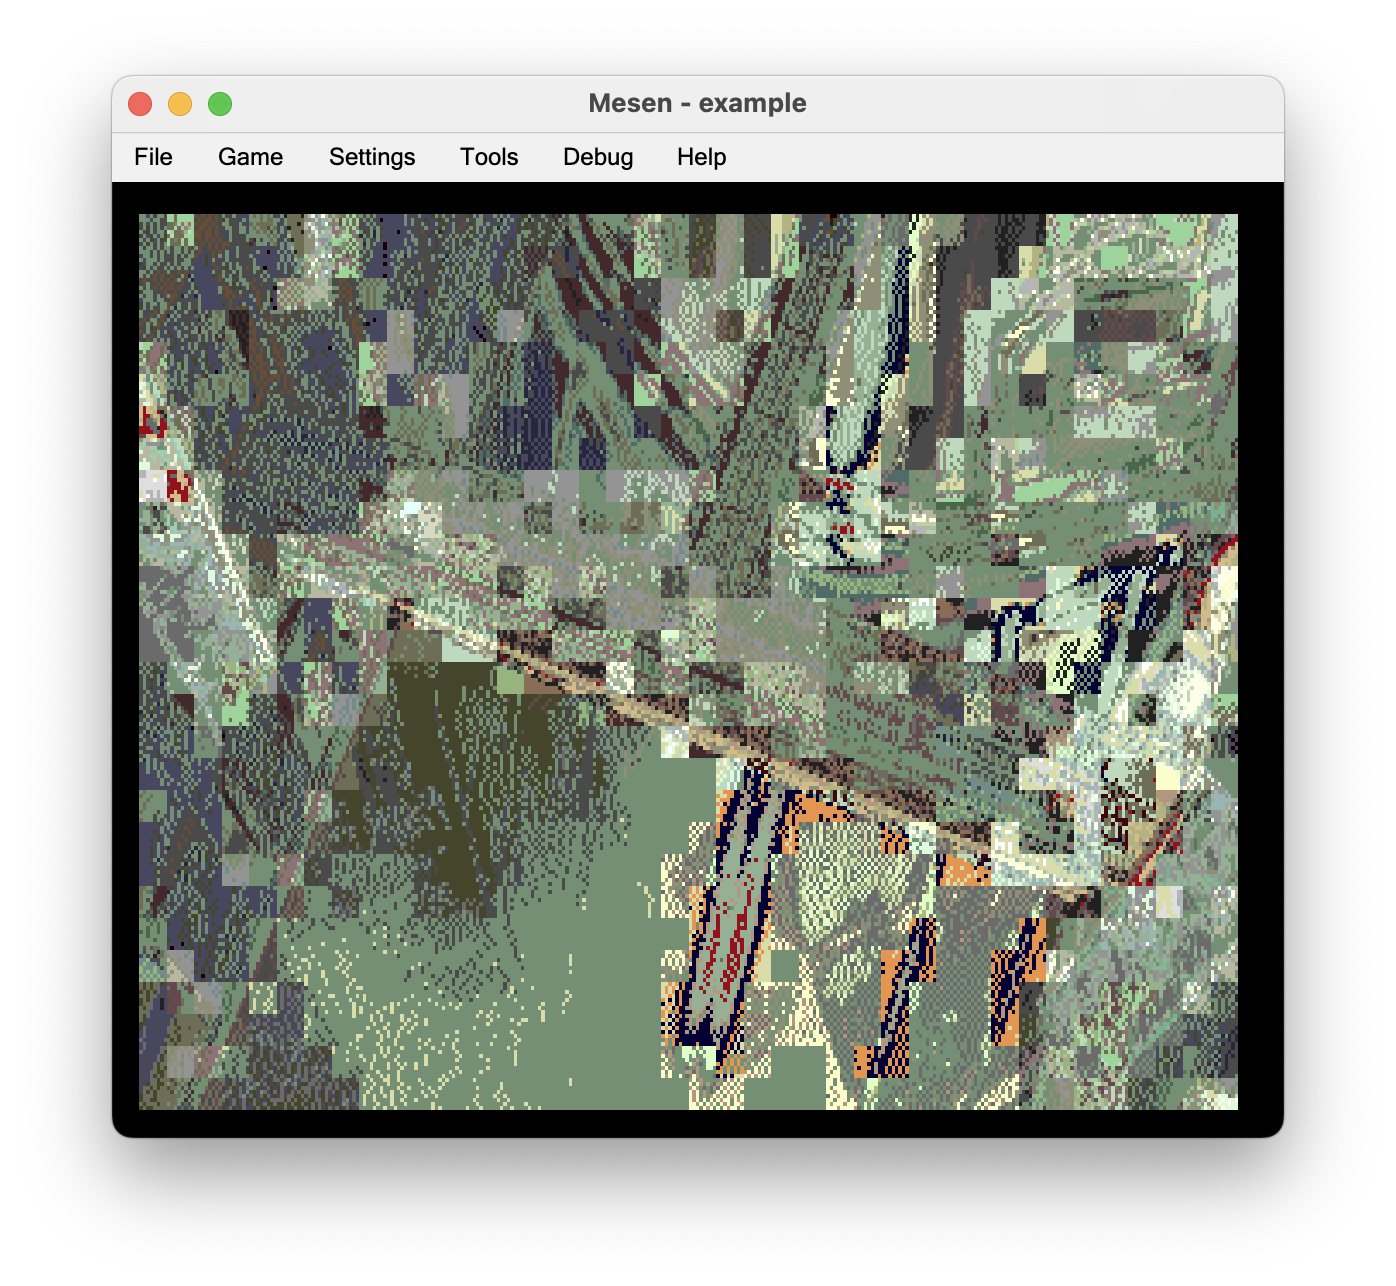
Task: Open the Game menu
Action: coord(250,157)
